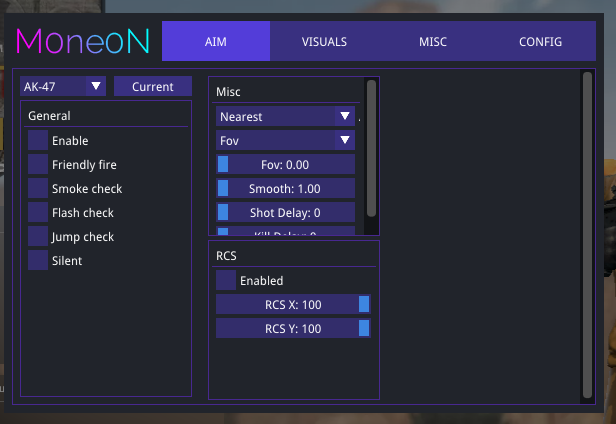The width and height of the screenshot is (616, 424).
Task: Click the Fov: 0.00 slider
Action: [x=285, y=164]
